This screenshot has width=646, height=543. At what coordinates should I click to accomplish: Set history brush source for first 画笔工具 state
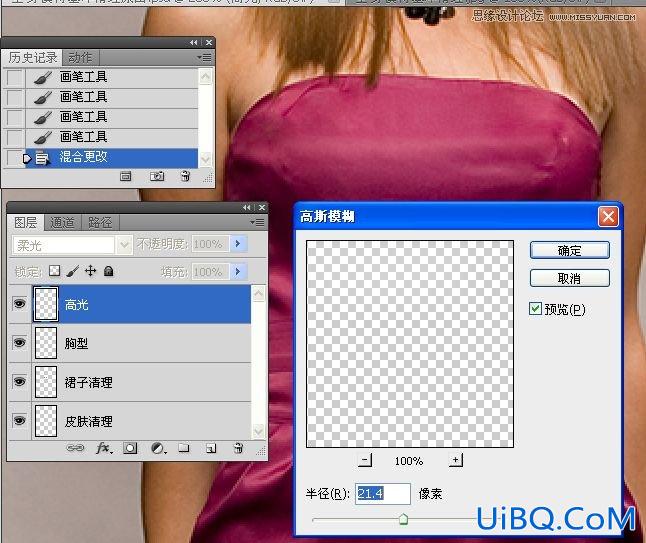click(x=14, y=77)
